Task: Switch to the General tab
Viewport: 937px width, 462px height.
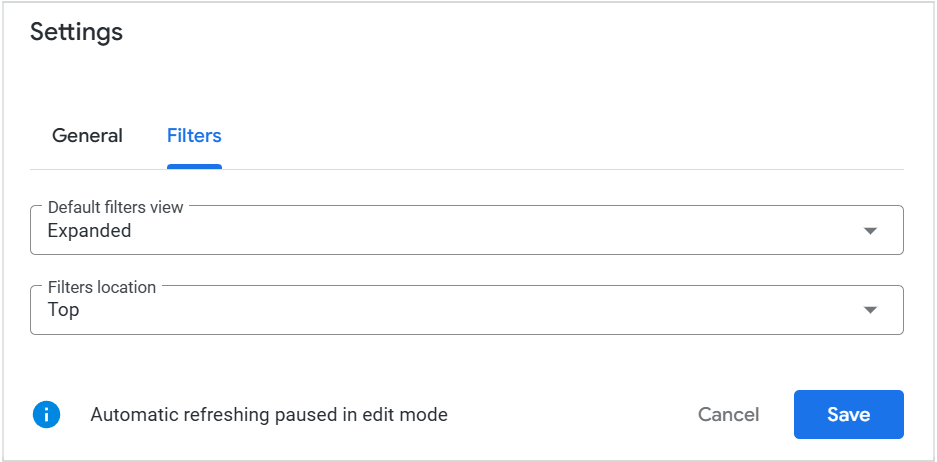Action: click(x=87, y=136)
